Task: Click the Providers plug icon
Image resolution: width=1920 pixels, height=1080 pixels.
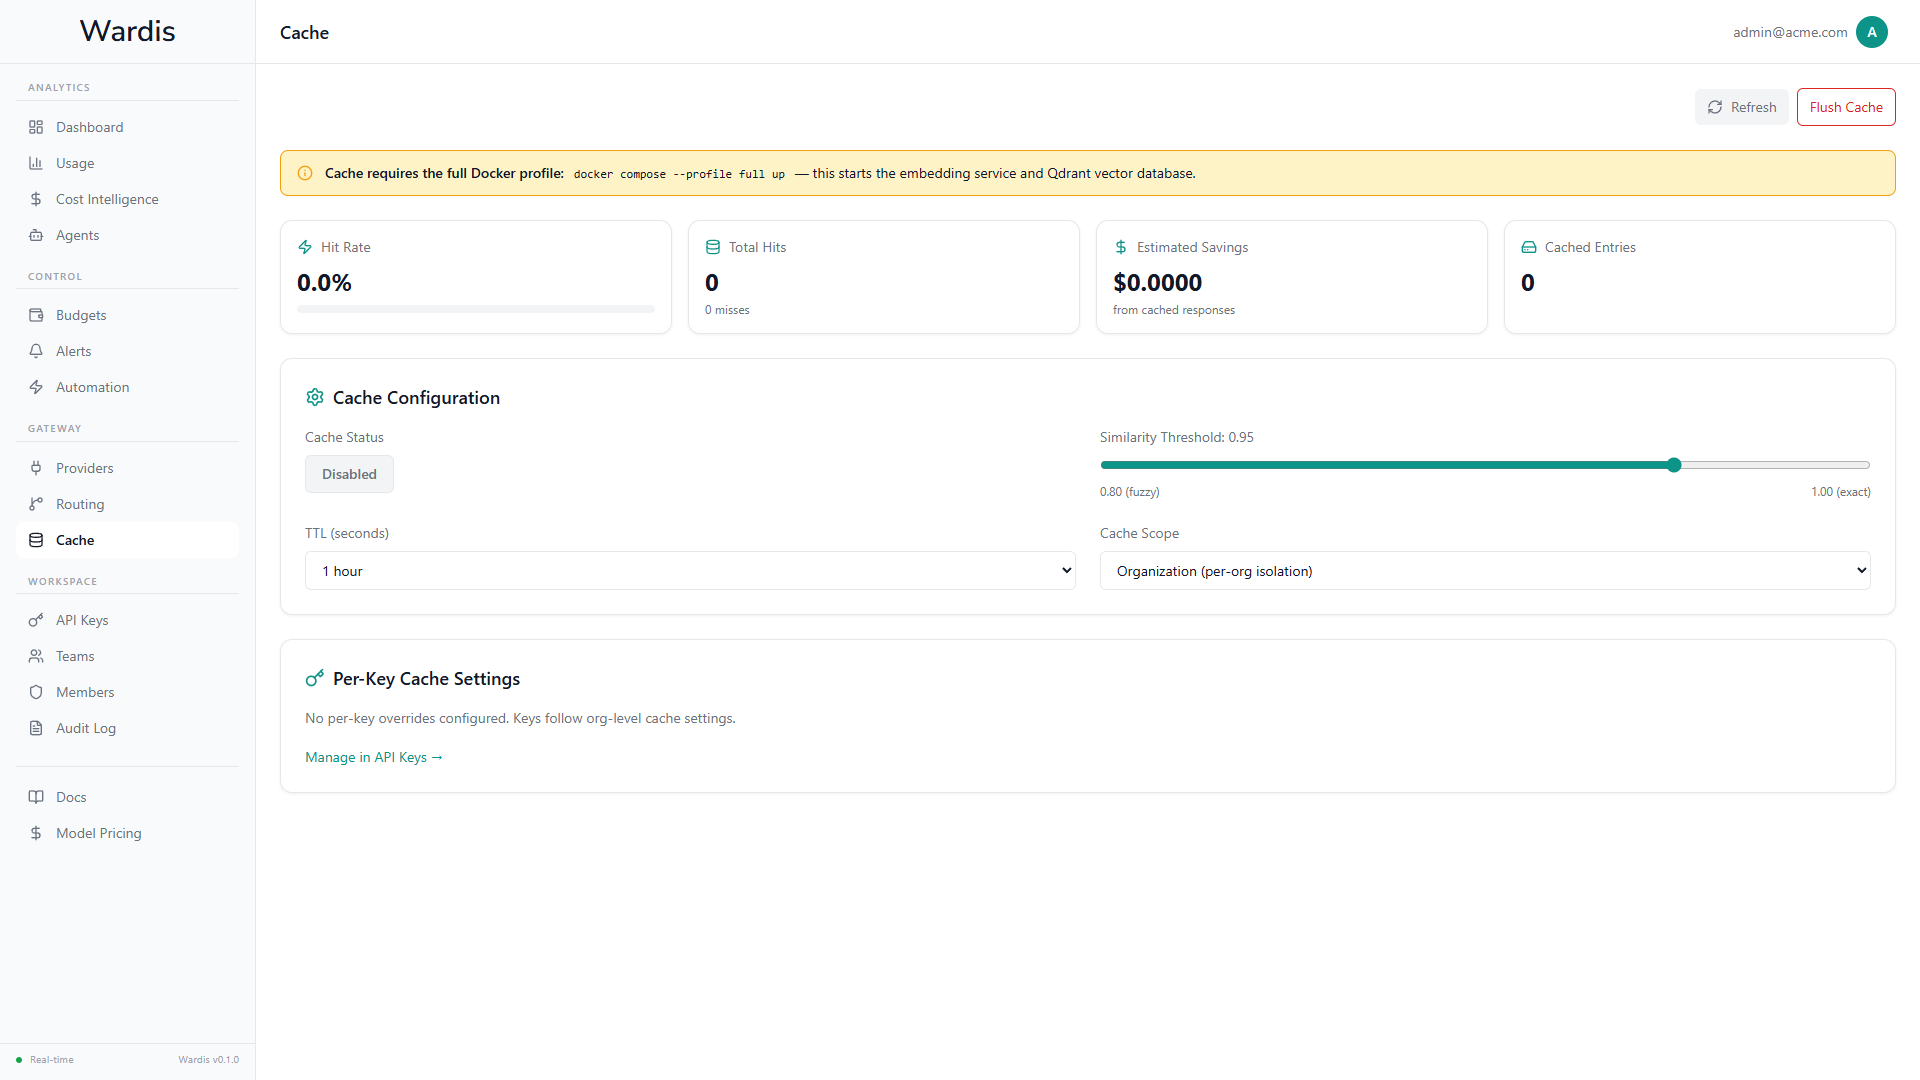Action: (x=36, y=468)
